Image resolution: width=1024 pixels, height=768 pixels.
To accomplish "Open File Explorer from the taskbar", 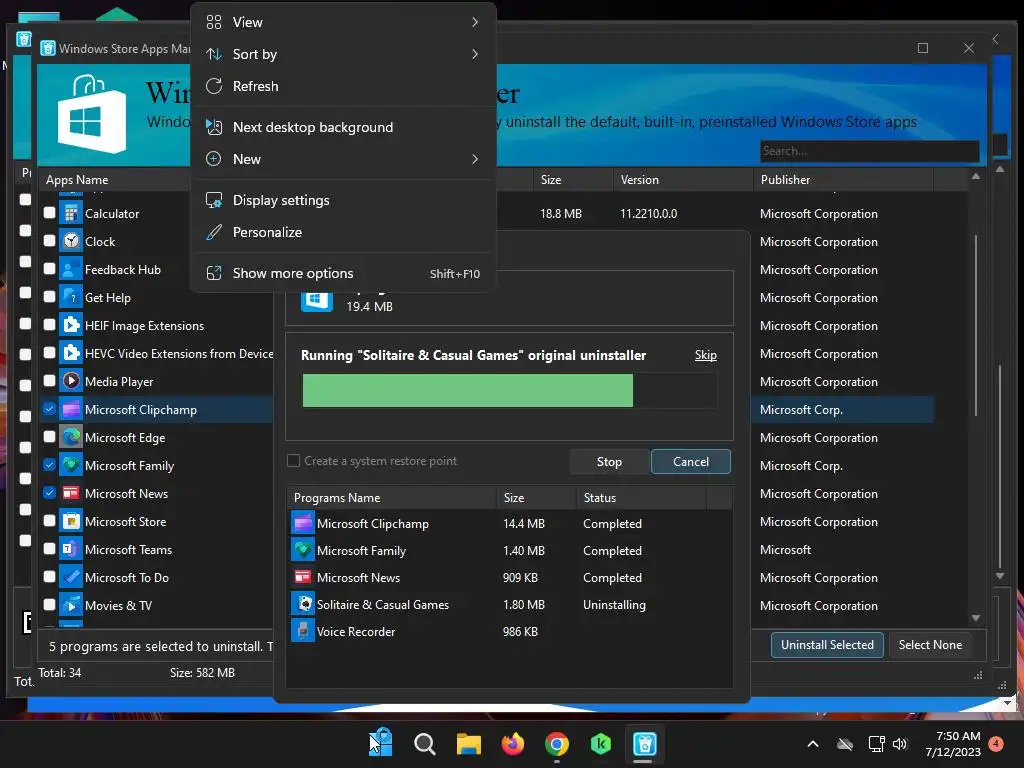I will click(x=468, y=743).
